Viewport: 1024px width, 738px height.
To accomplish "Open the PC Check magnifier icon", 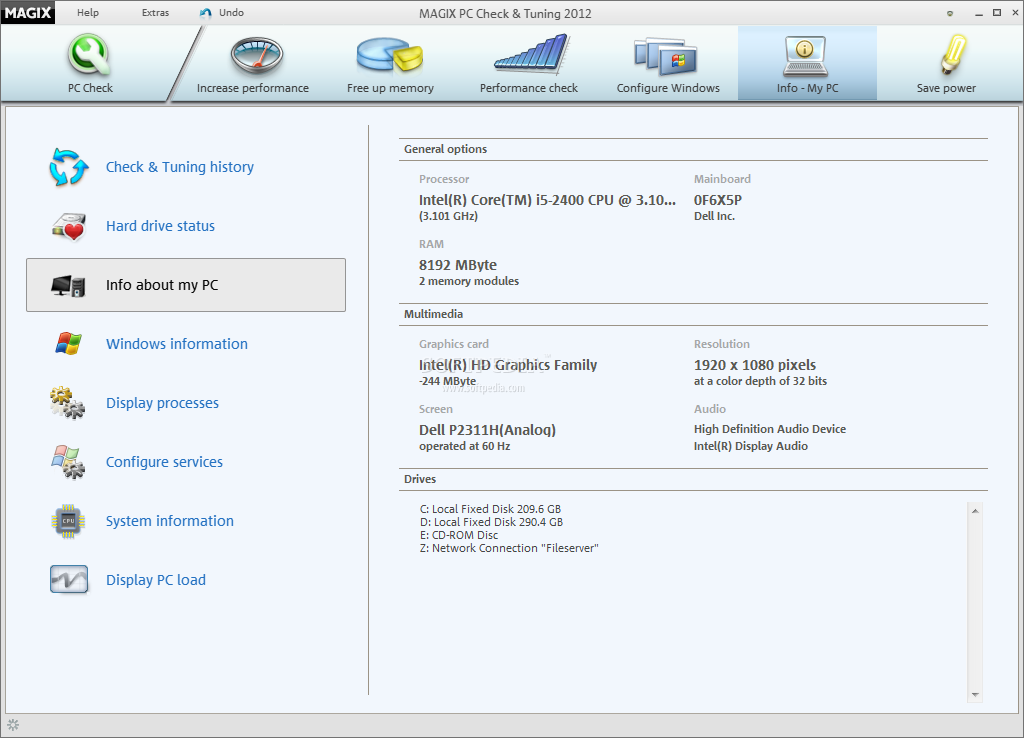I will coord(89,56).
